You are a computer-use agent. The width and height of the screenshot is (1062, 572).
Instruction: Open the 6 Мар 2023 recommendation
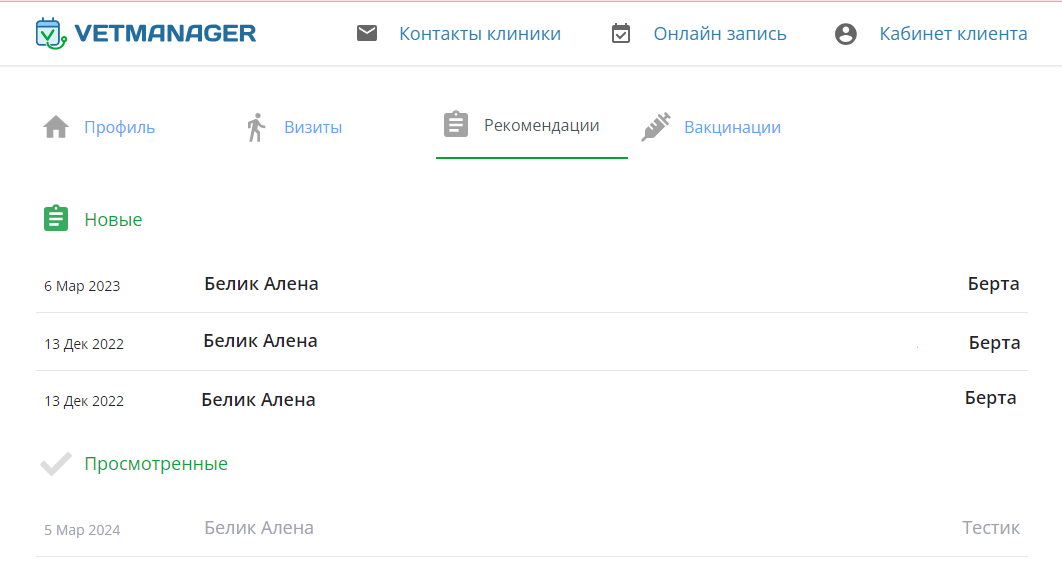tap(261, 284)
